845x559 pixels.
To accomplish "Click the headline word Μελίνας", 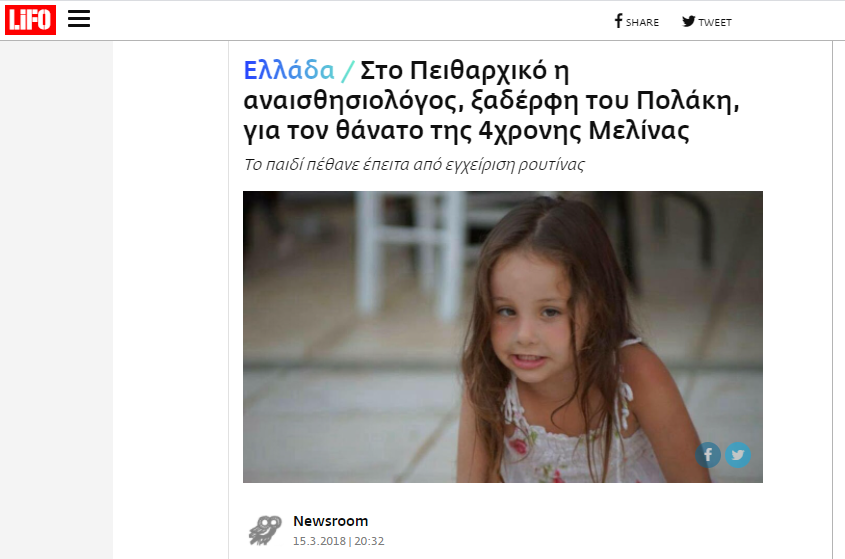I will pos(639,130).
